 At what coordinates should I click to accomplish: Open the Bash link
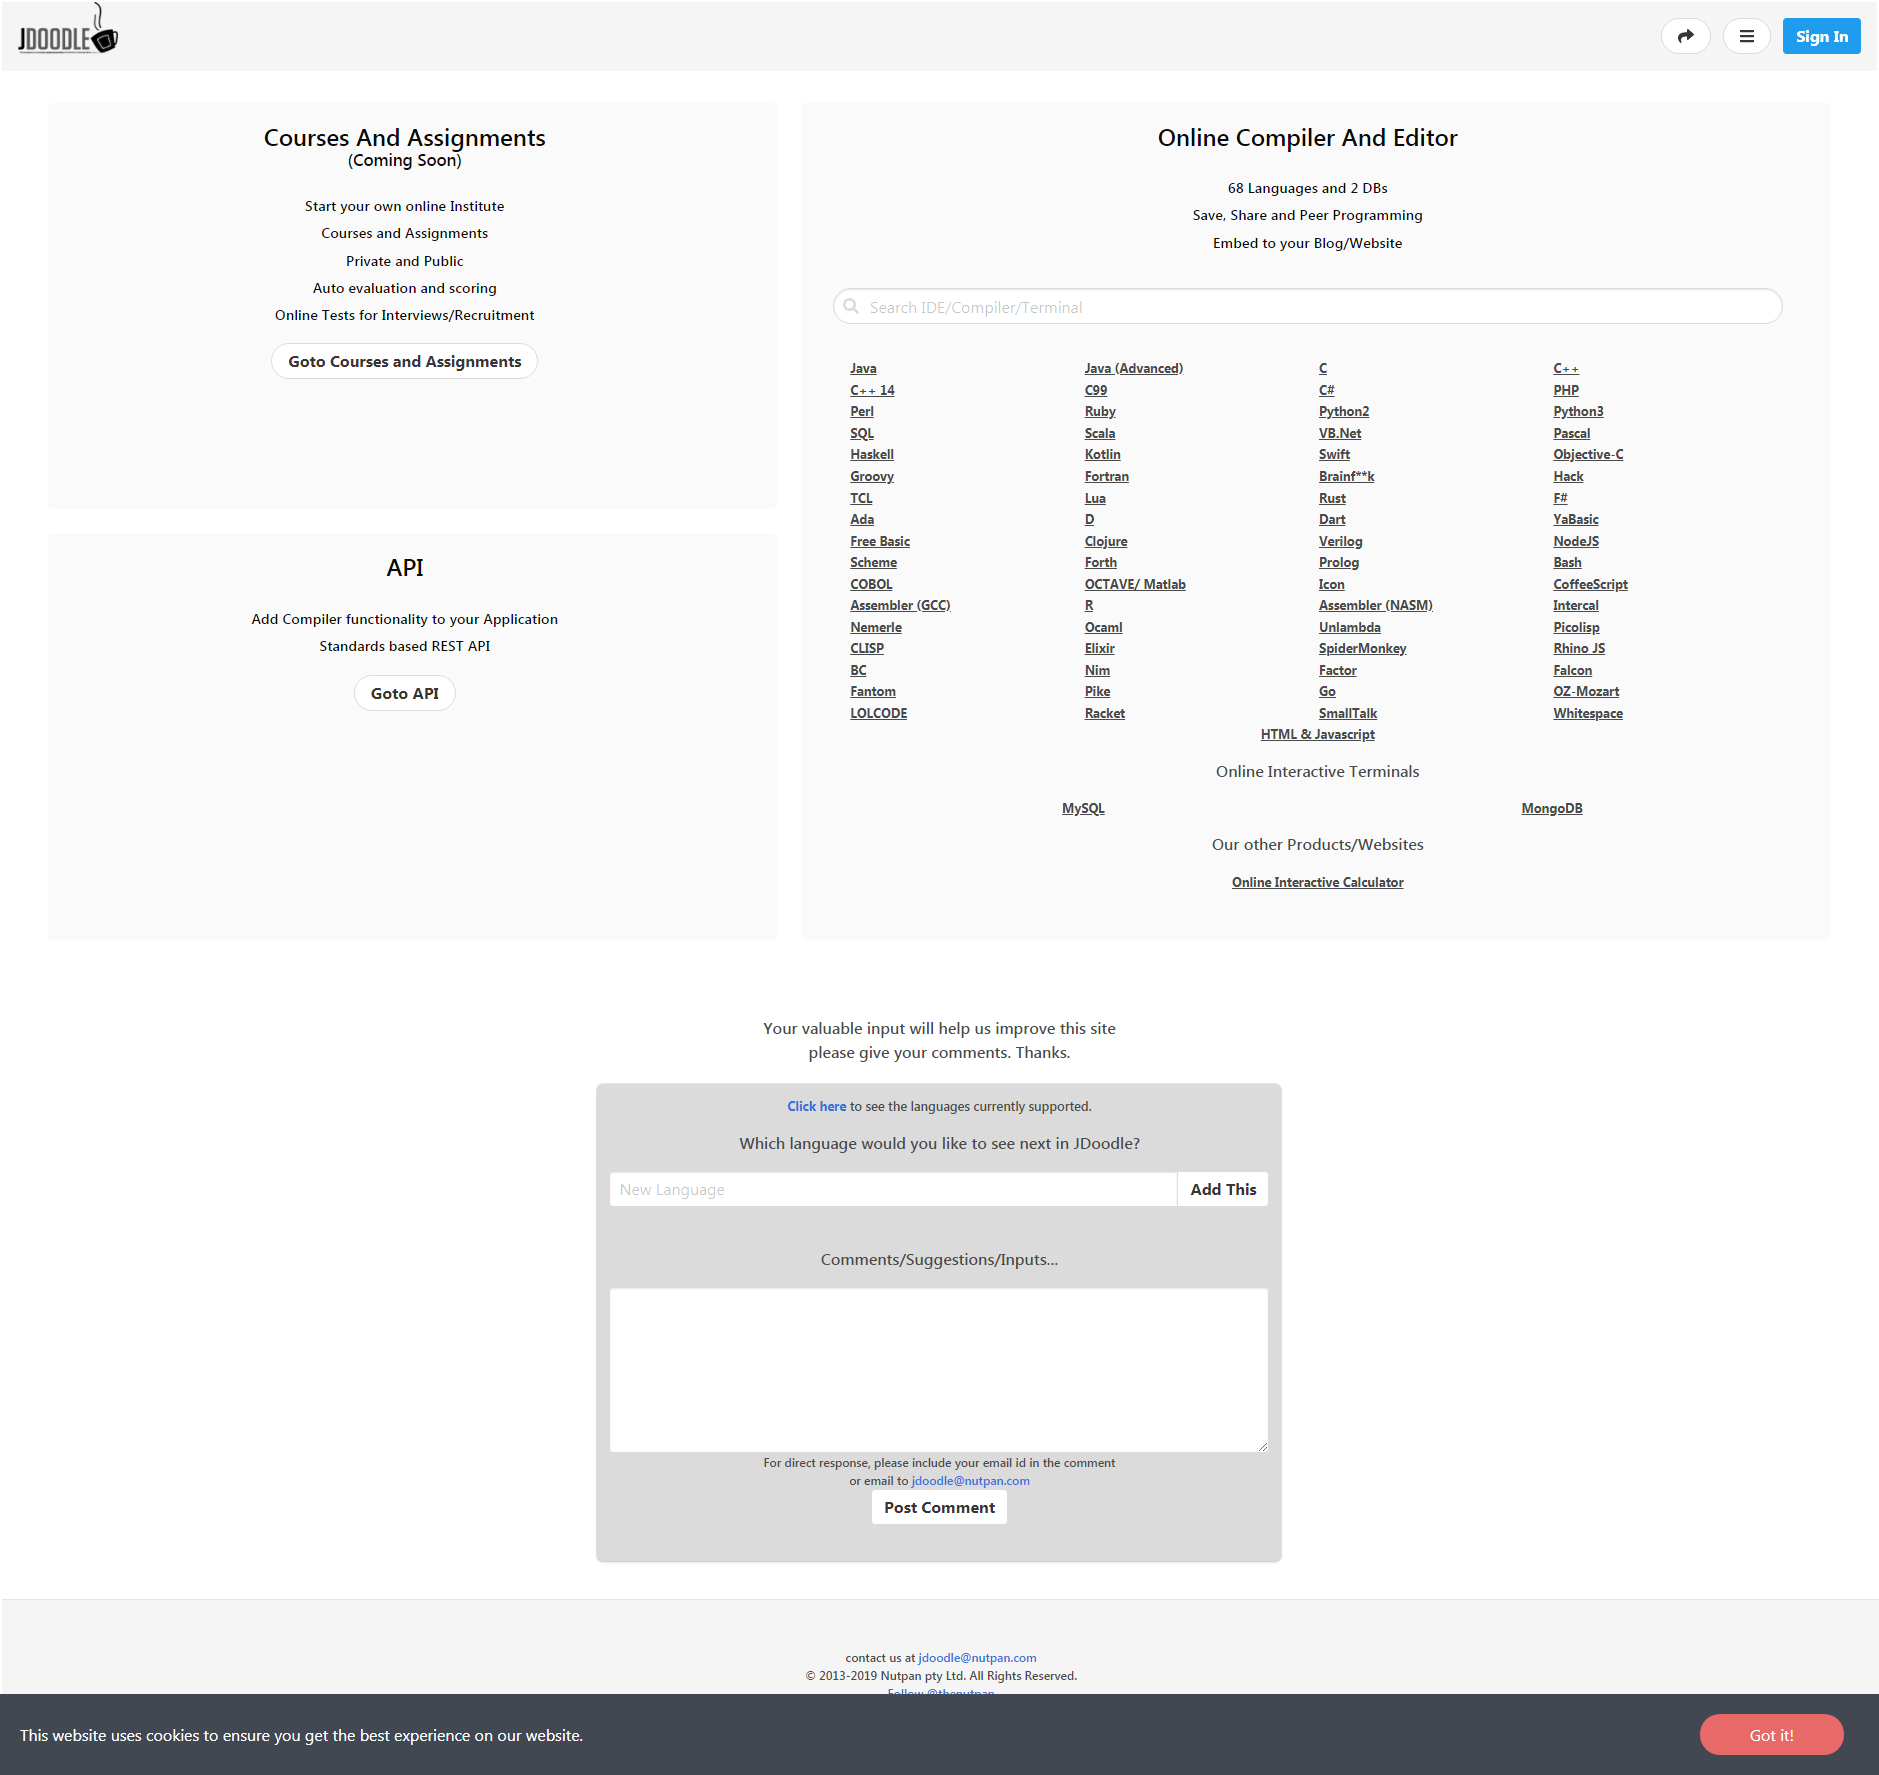click(x=1566, y=563)
